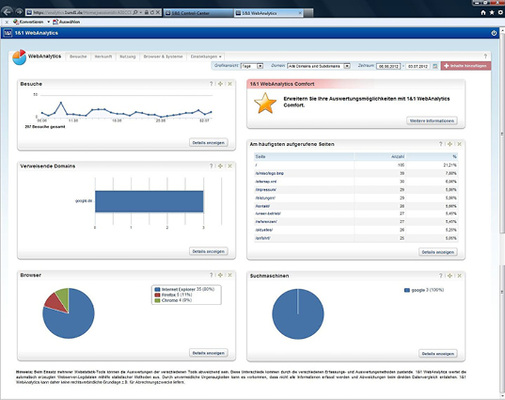Click the power/logout icon in WebAnalytics header
Viewport: 505px width, 400px height.
[x=494, y=33]
